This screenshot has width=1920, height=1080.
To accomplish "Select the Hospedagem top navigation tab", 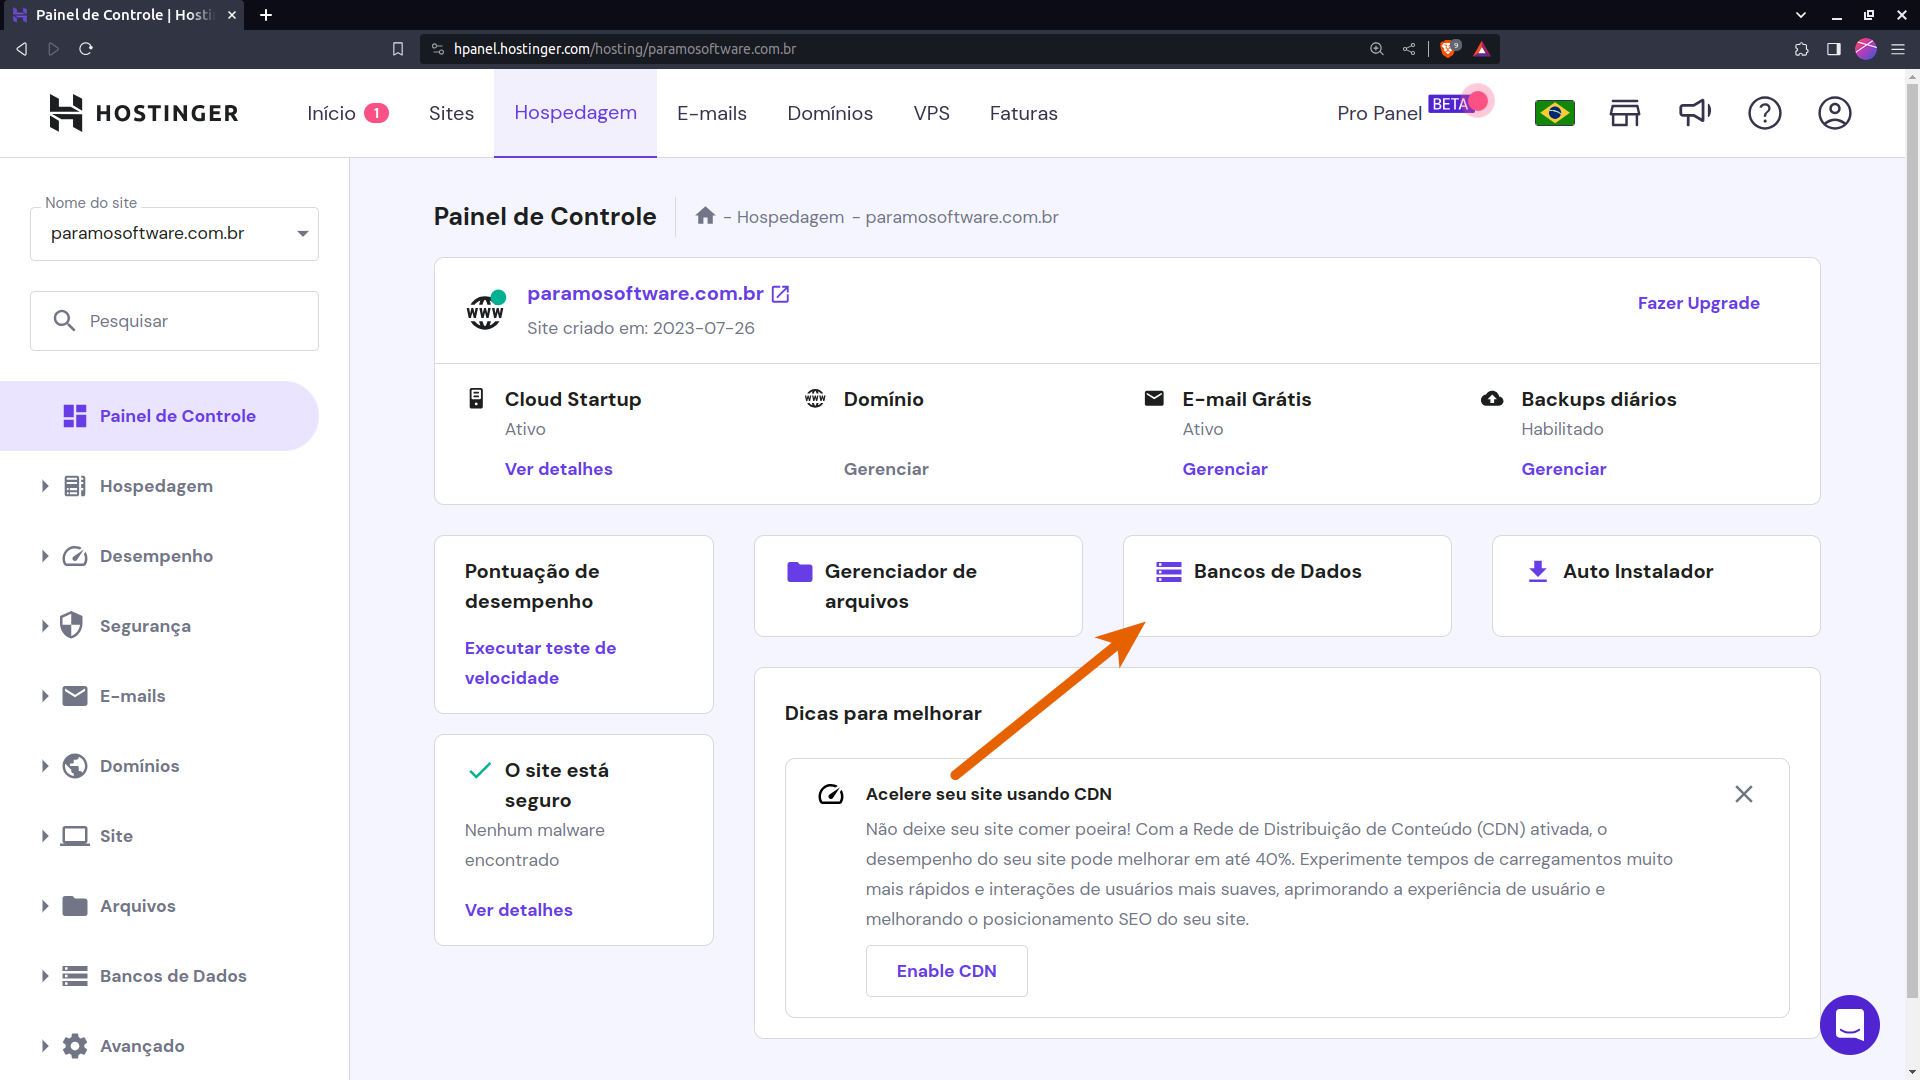I will (x=575, y=113).
